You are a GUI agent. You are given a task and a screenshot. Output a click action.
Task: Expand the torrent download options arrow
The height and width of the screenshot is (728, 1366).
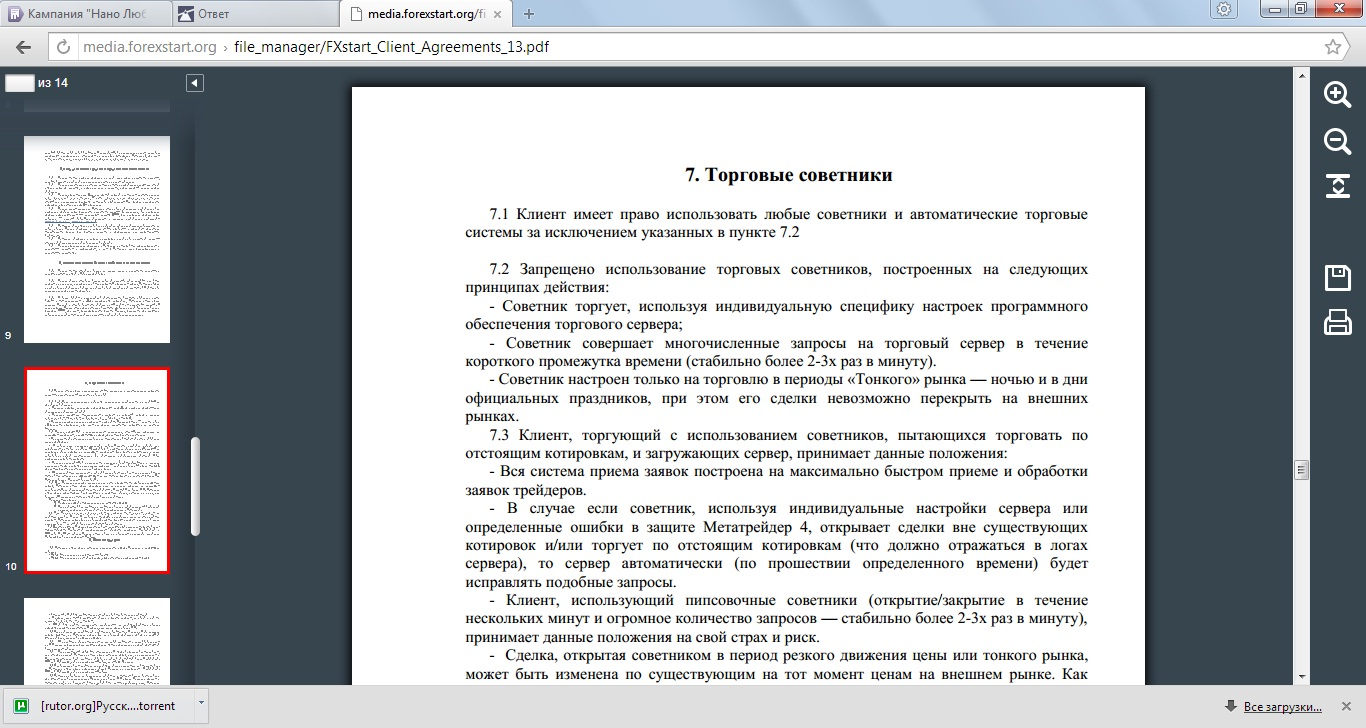click(200, 704)
